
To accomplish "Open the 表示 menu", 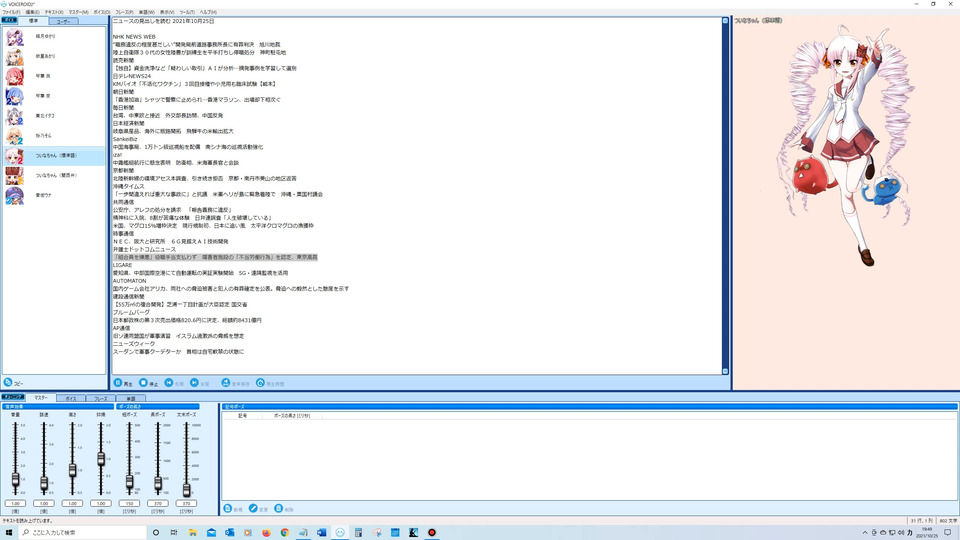I will coord(167,12).
